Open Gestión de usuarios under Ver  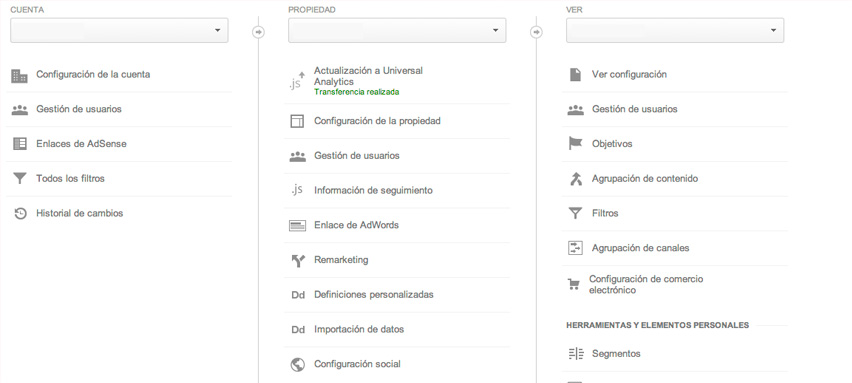coord(635,109)
